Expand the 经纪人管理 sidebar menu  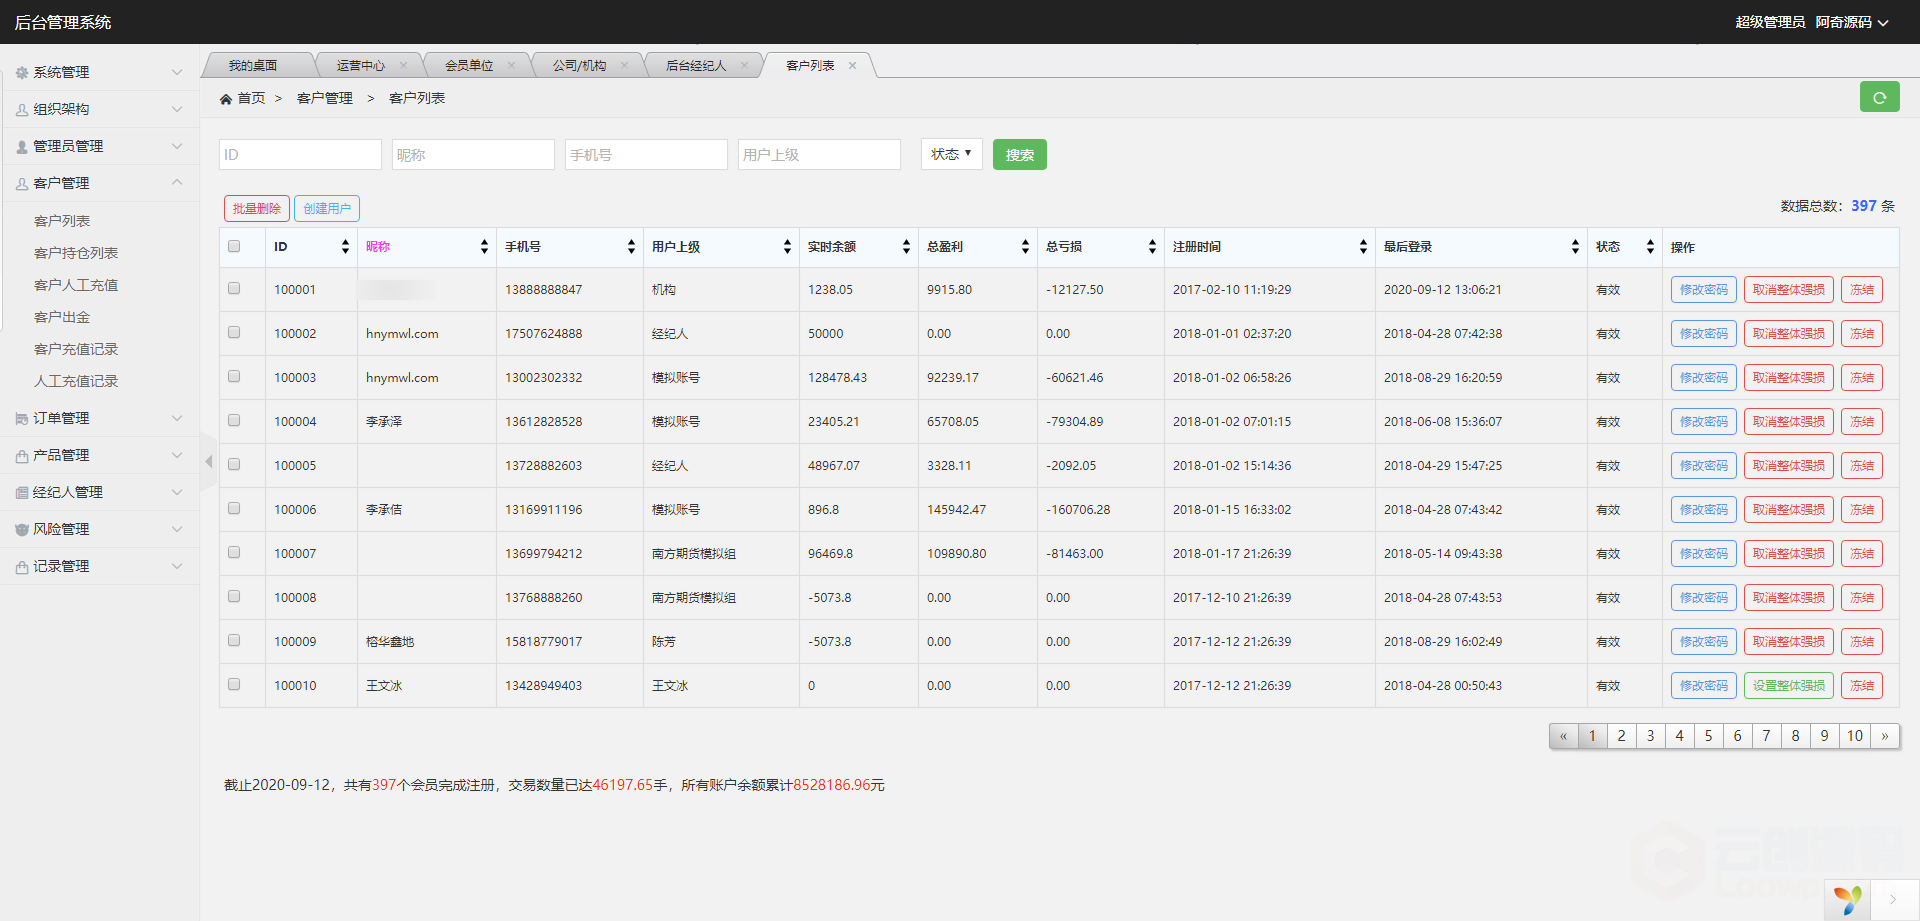click(100, 492)
